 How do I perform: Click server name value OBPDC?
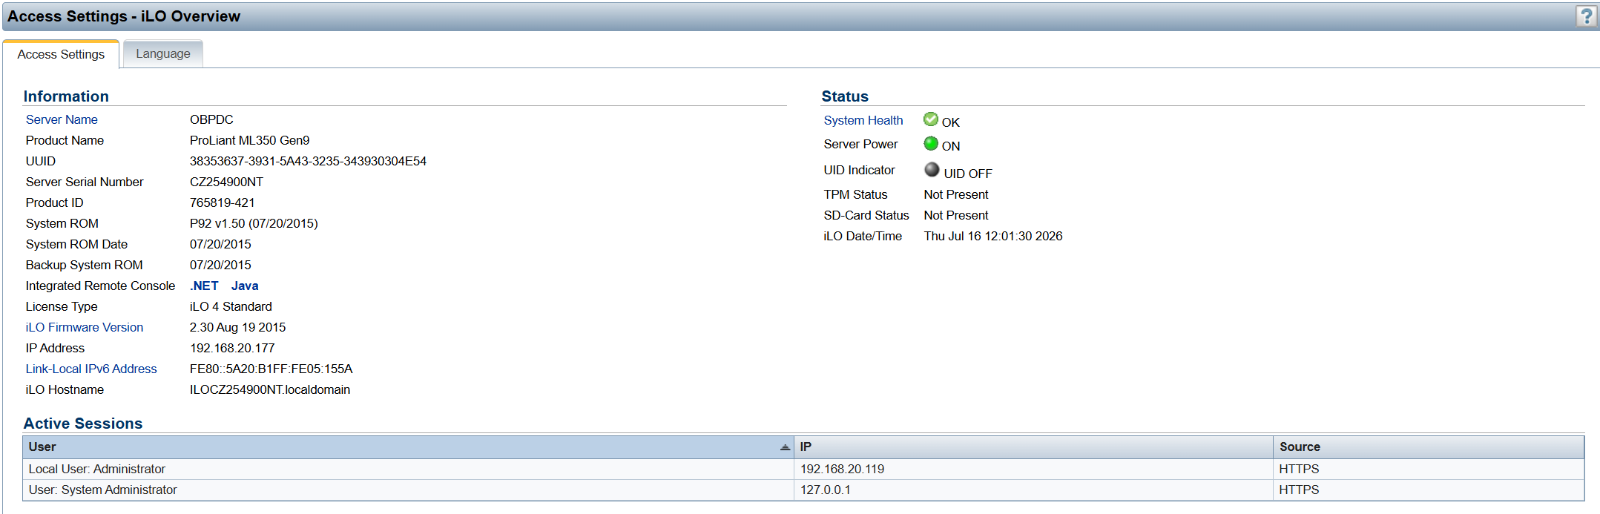[x=212, y=120]
